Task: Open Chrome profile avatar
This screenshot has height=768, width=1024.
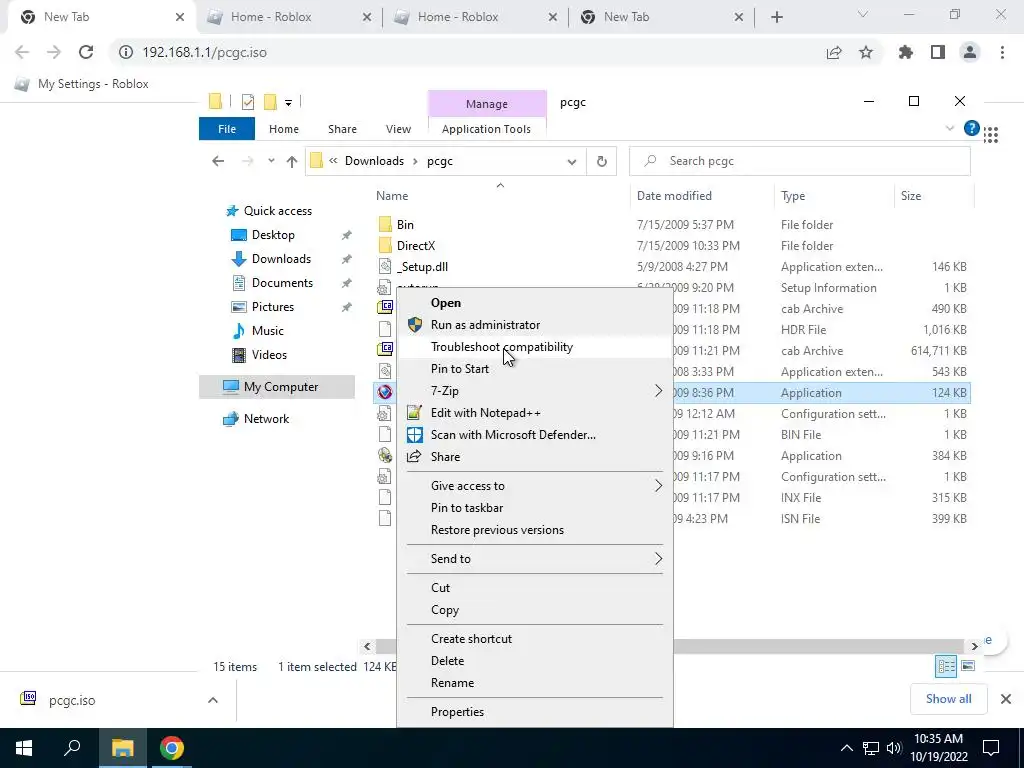Action: (x=970, y=52)
